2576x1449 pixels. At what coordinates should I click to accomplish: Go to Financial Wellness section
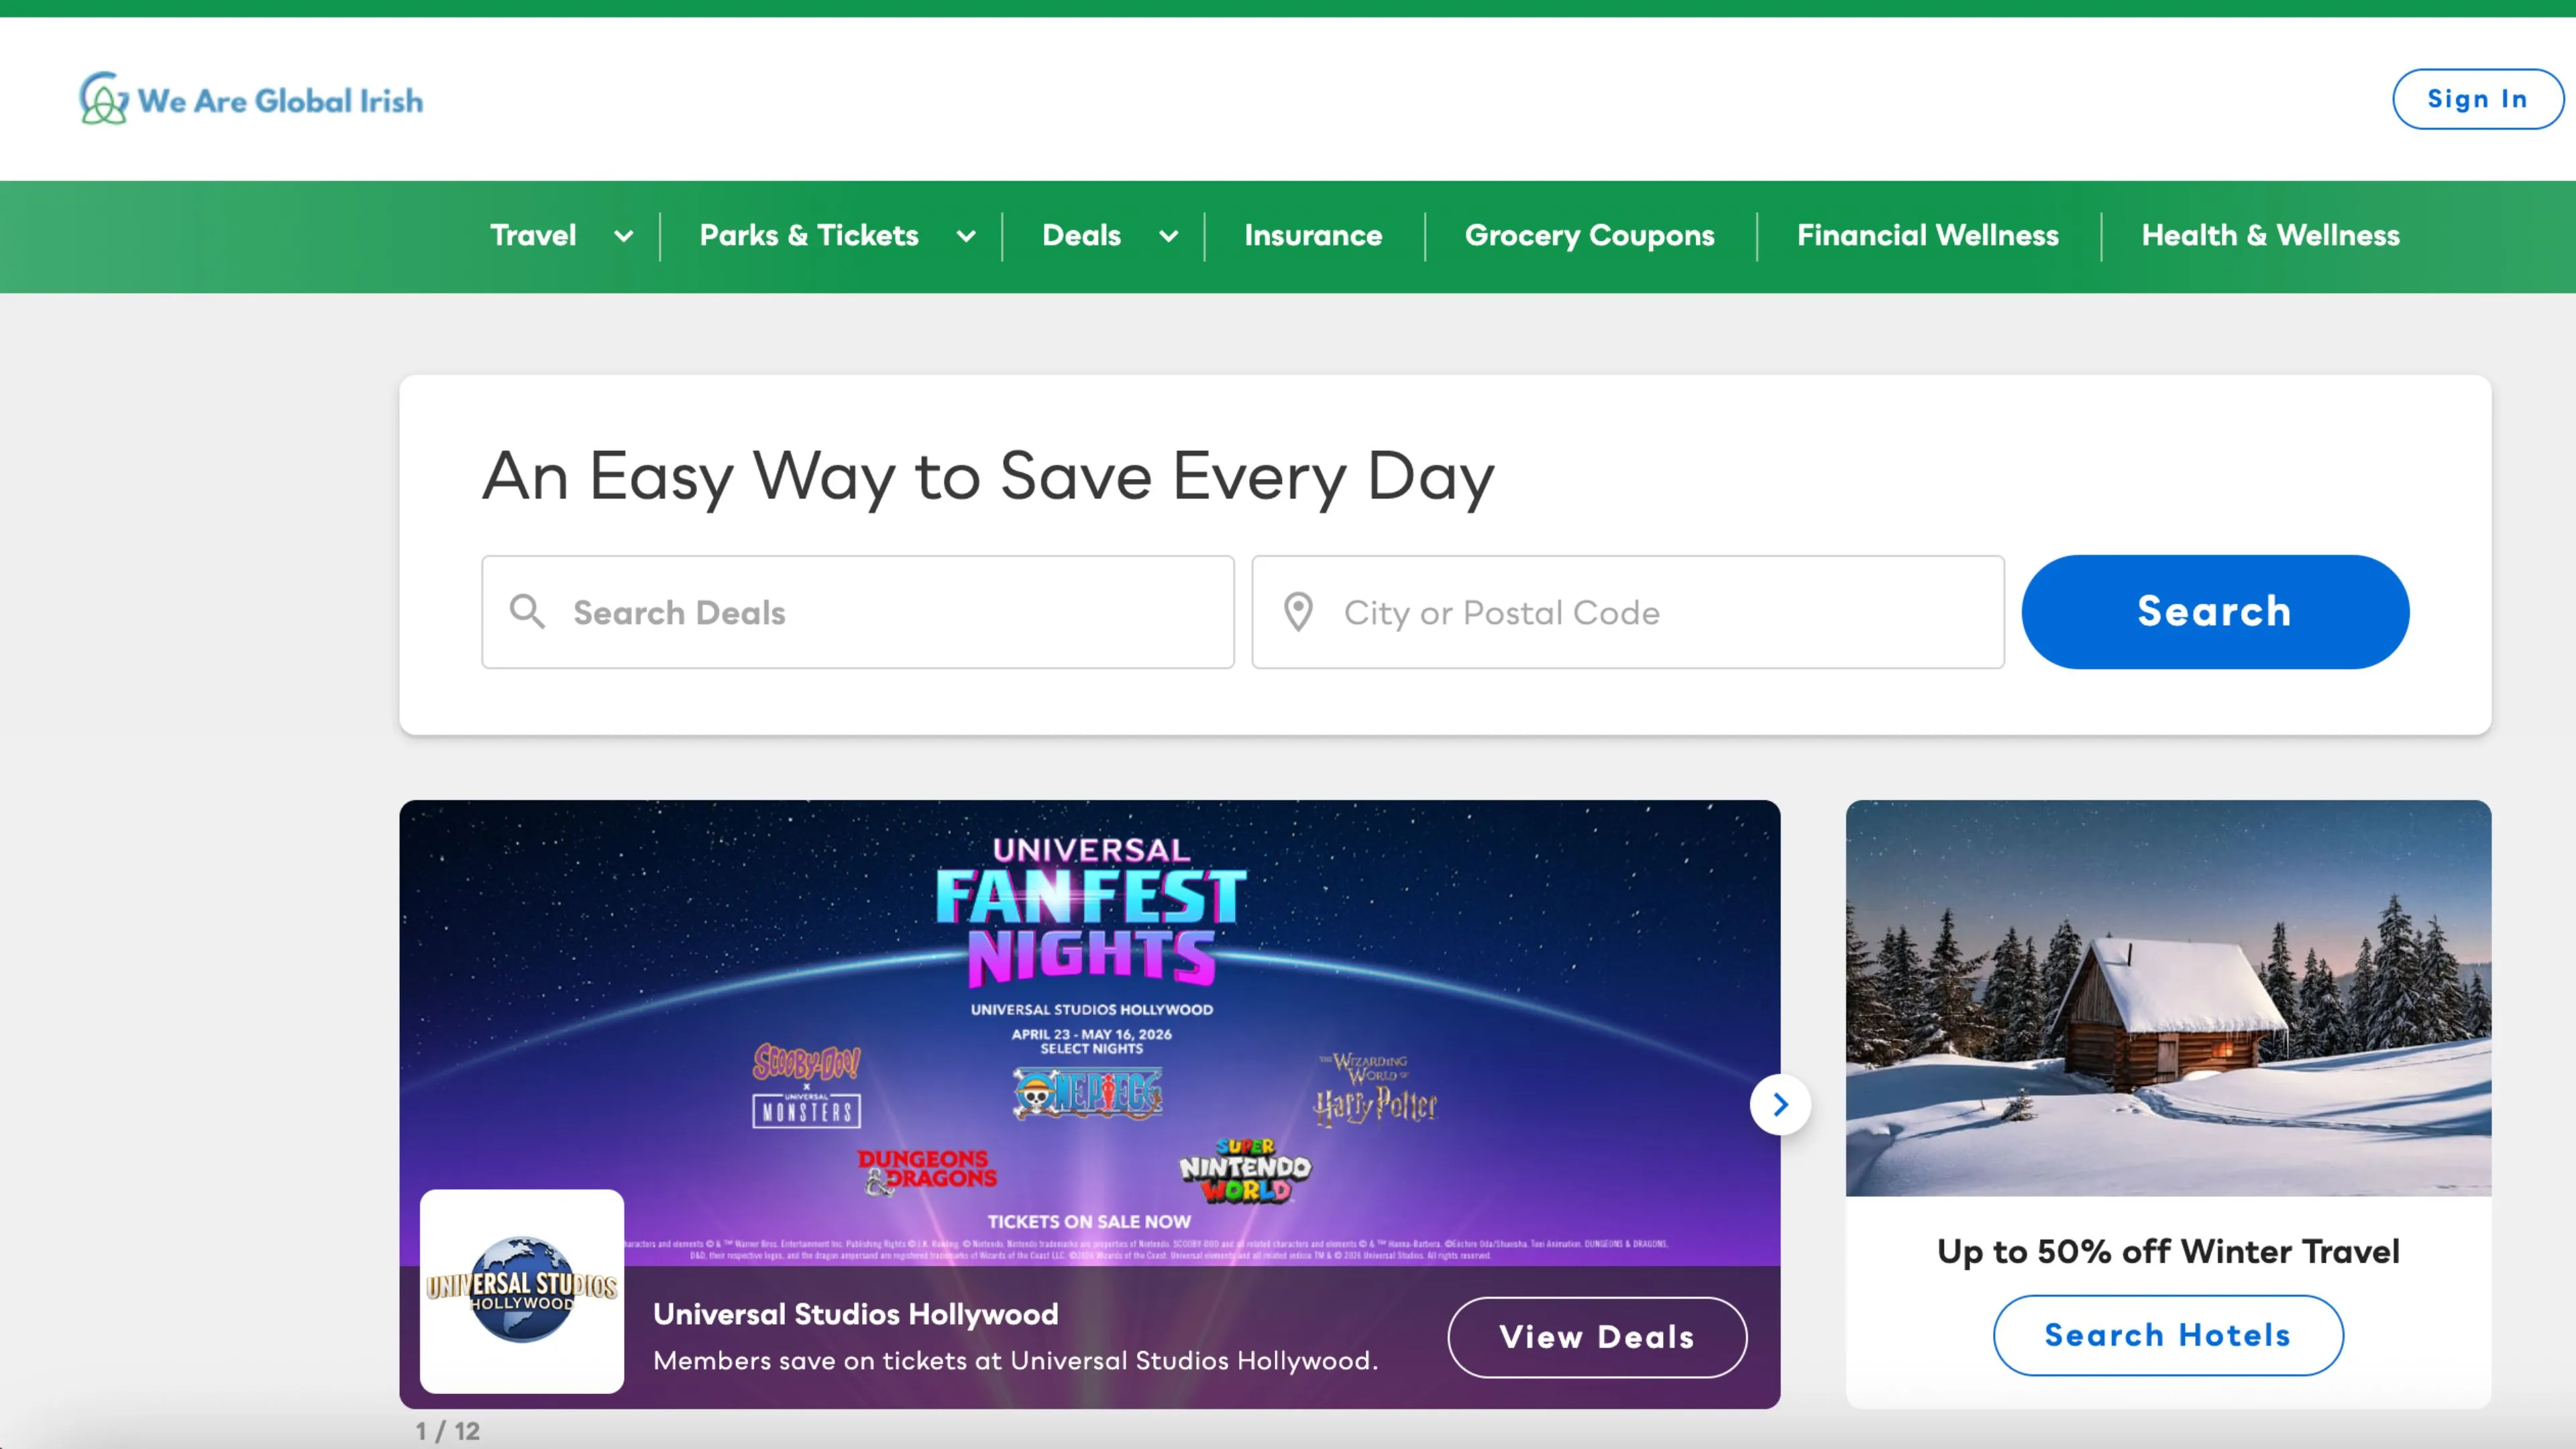click(x=1927, y=236)
